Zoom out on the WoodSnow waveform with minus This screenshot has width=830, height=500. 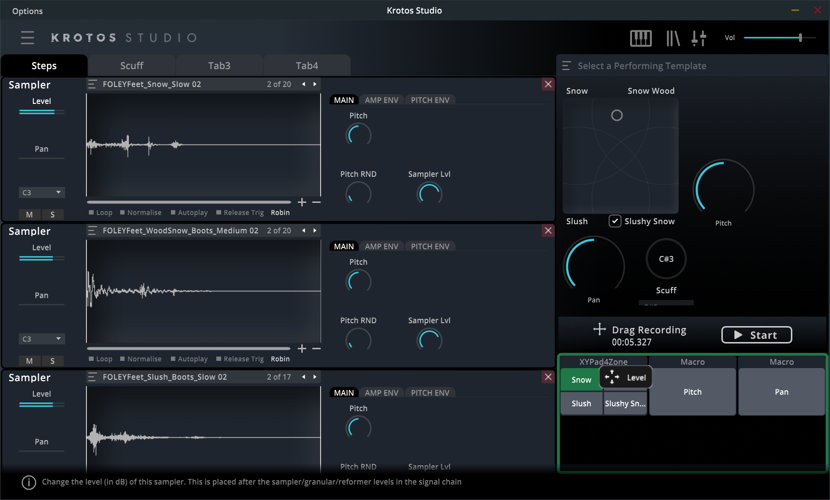coord(316,349)
